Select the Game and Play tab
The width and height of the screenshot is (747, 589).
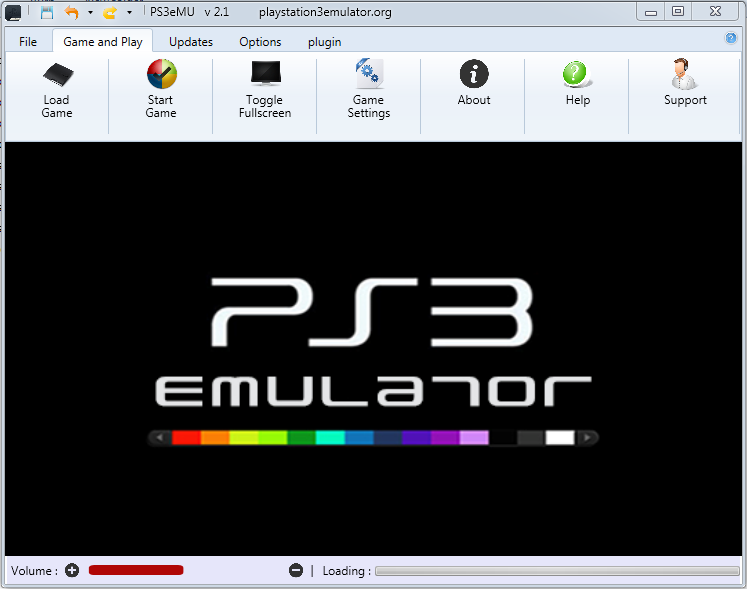(103, 42)
